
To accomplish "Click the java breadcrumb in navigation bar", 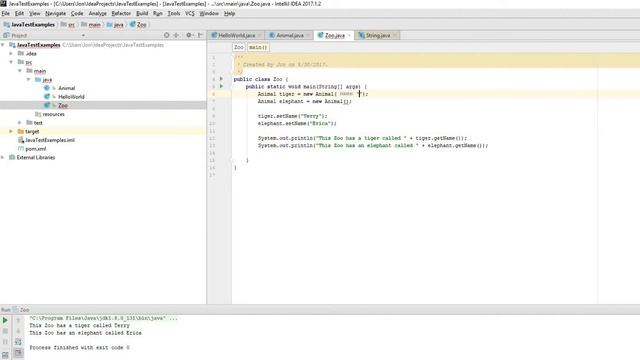I will pyautogui.click(x=115, y=24).
